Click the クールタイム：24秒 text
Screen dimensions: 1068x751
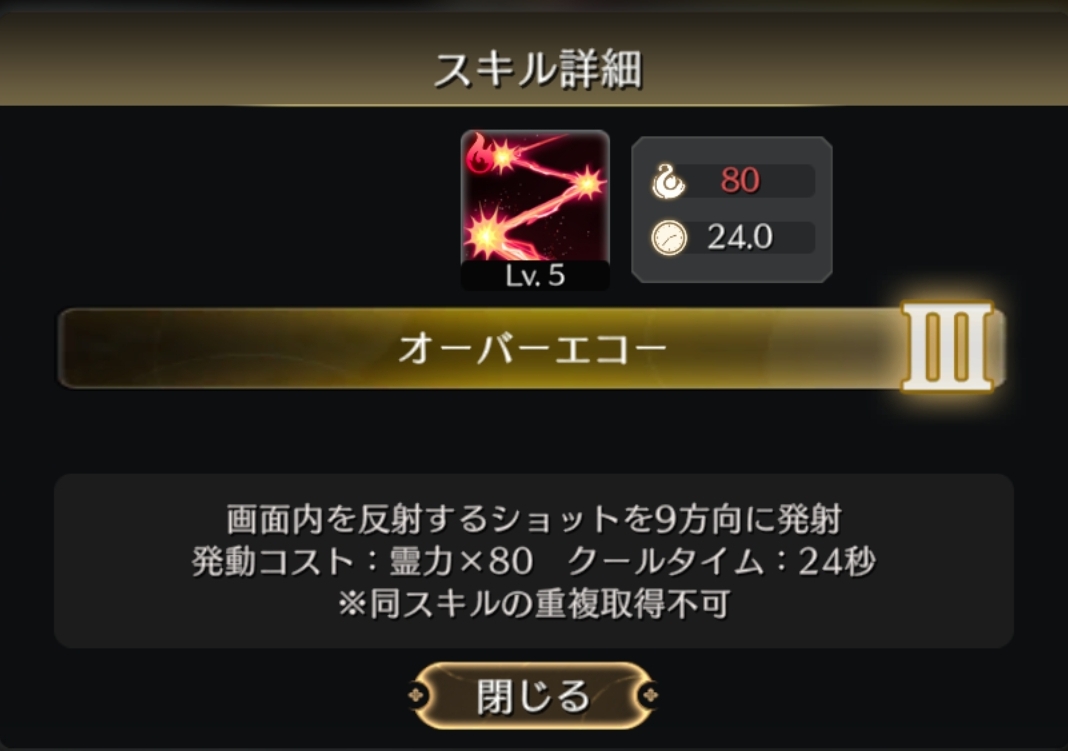click(722, 562)
